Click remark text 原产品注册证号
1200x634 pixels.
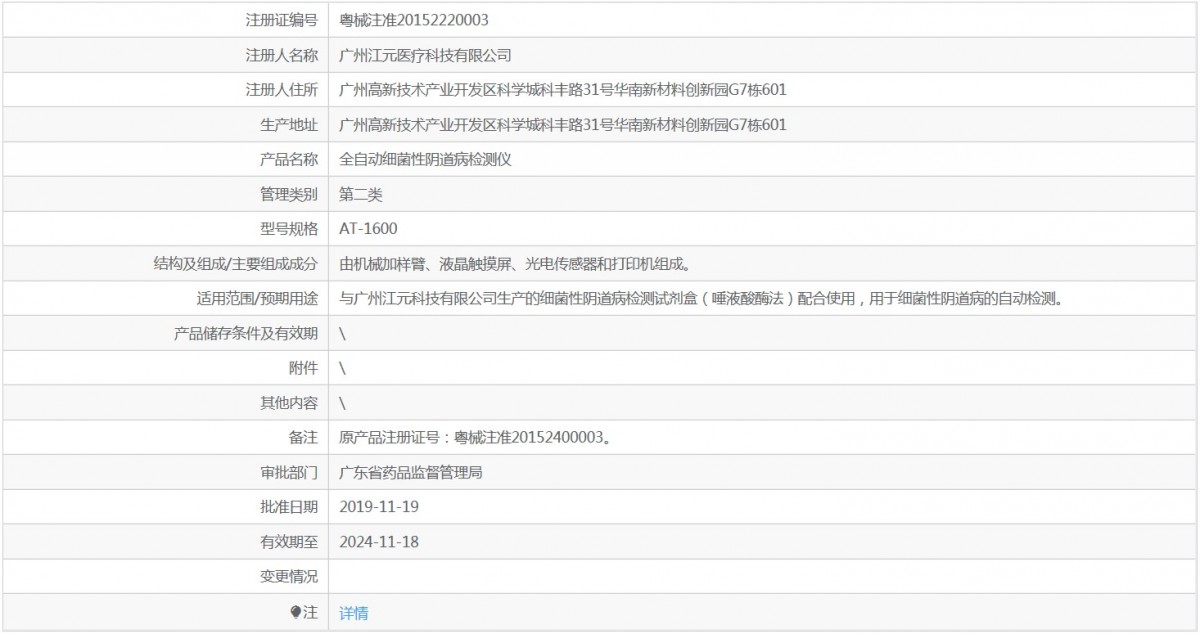(475, 438)
